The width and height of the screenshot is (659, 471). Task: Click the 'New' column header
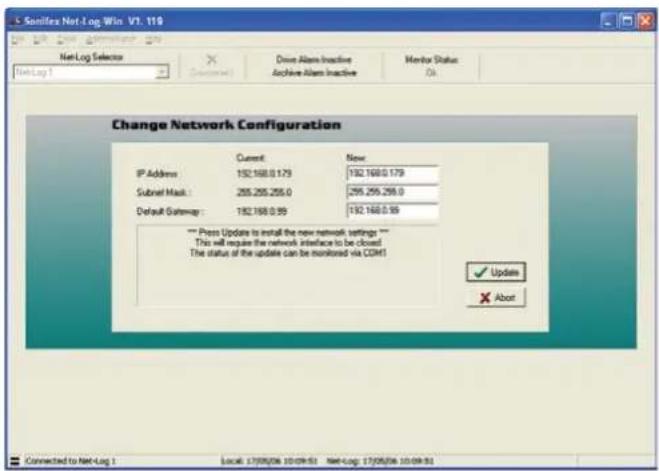coord(356,158)
